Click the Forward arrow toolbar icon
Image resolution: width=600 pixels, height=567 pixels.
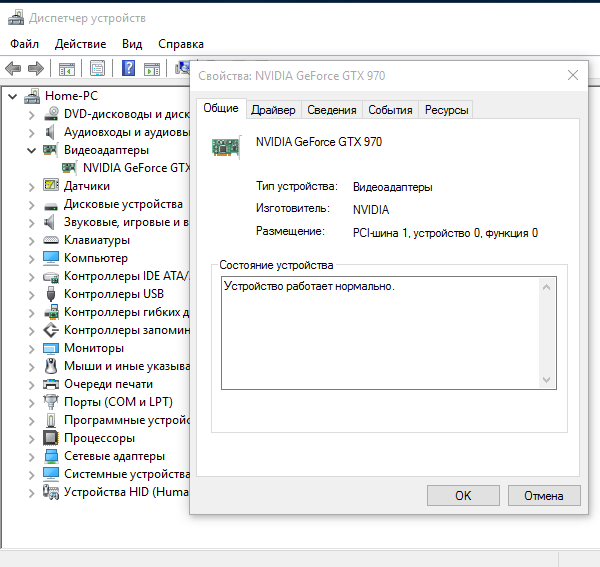coord(36,69)
